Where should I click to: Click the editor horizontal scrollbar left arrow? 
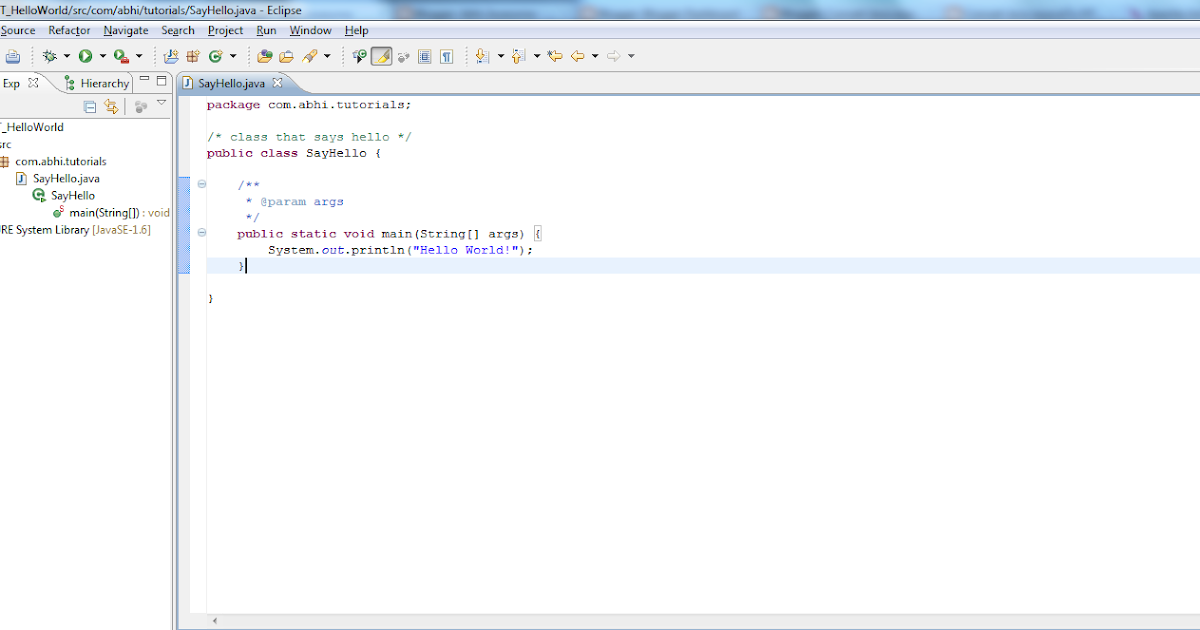pyautogui.click(x=215, y=621)
